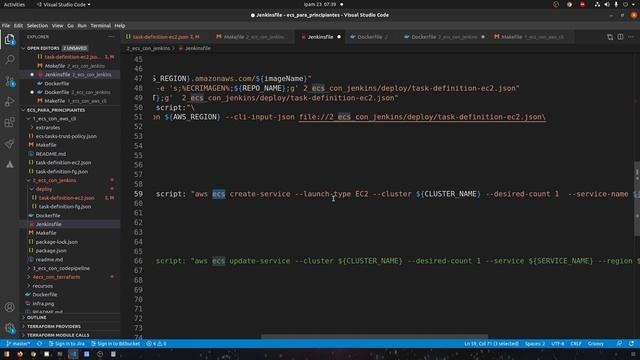Screen dimensions: 640x360
Task: Click the VS Code icon in the taskbar
Action: pyautogui.click(x=73, y=354)
